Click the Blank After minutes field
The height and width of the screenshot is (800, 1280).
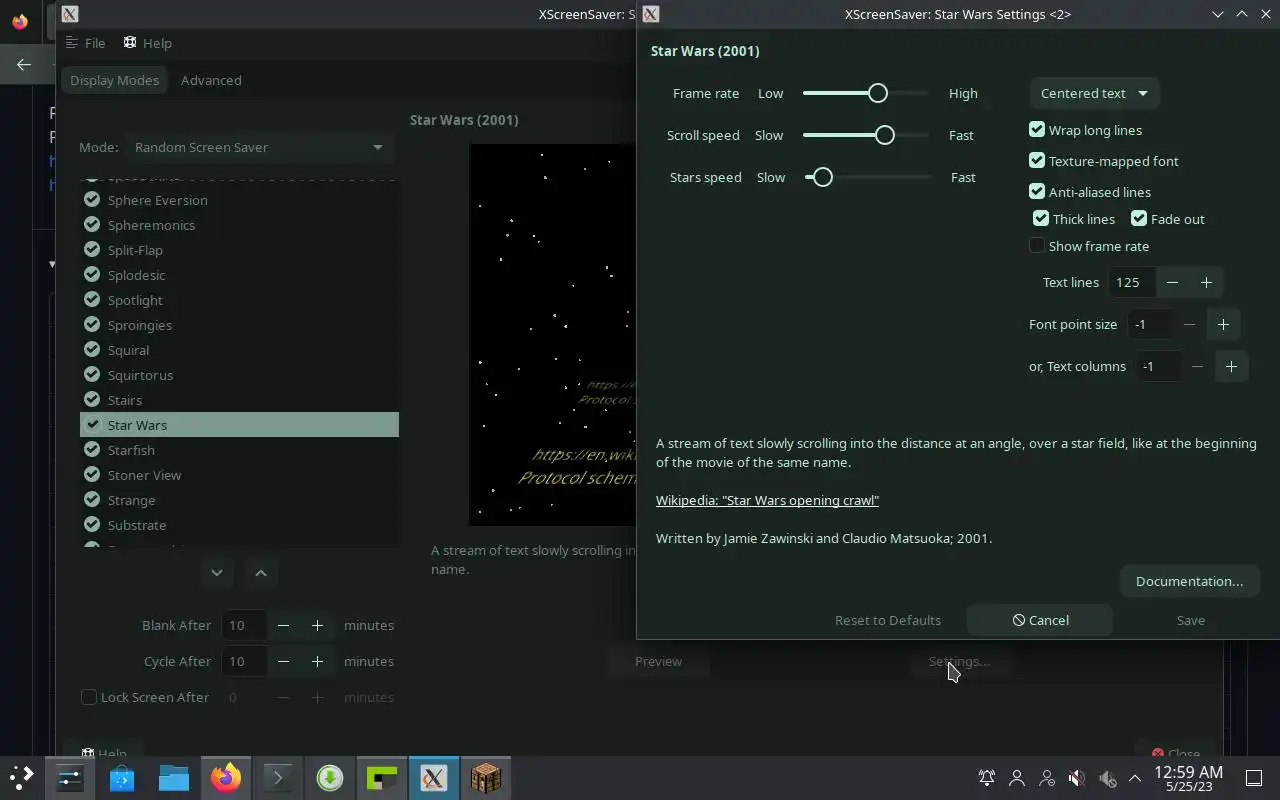(x=243, y=625)
